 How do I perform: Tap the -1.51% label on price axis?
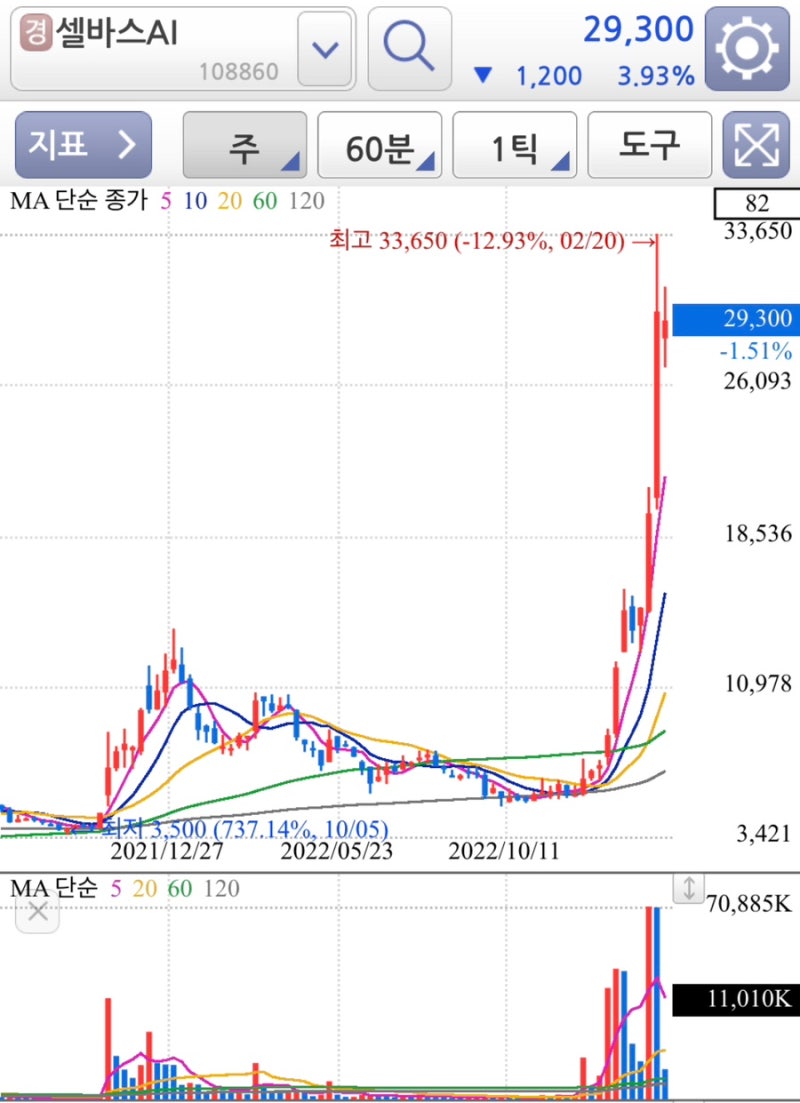(756, 350)
